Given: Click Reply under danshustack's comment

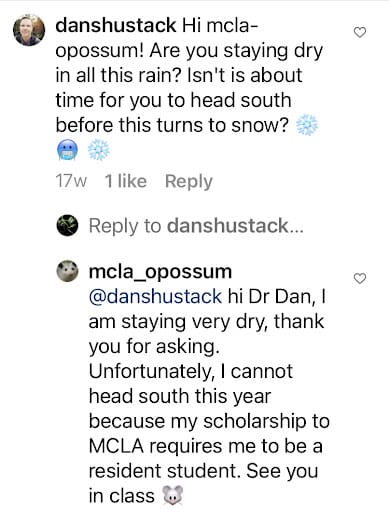Looking at the screenshot, I should tap(189, 182).
